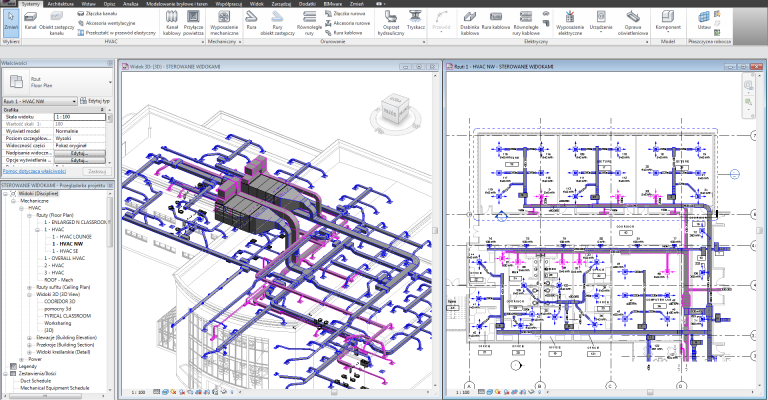768x400 pixels.
Task: Open the Współpracuj tab
Action: 229,4
